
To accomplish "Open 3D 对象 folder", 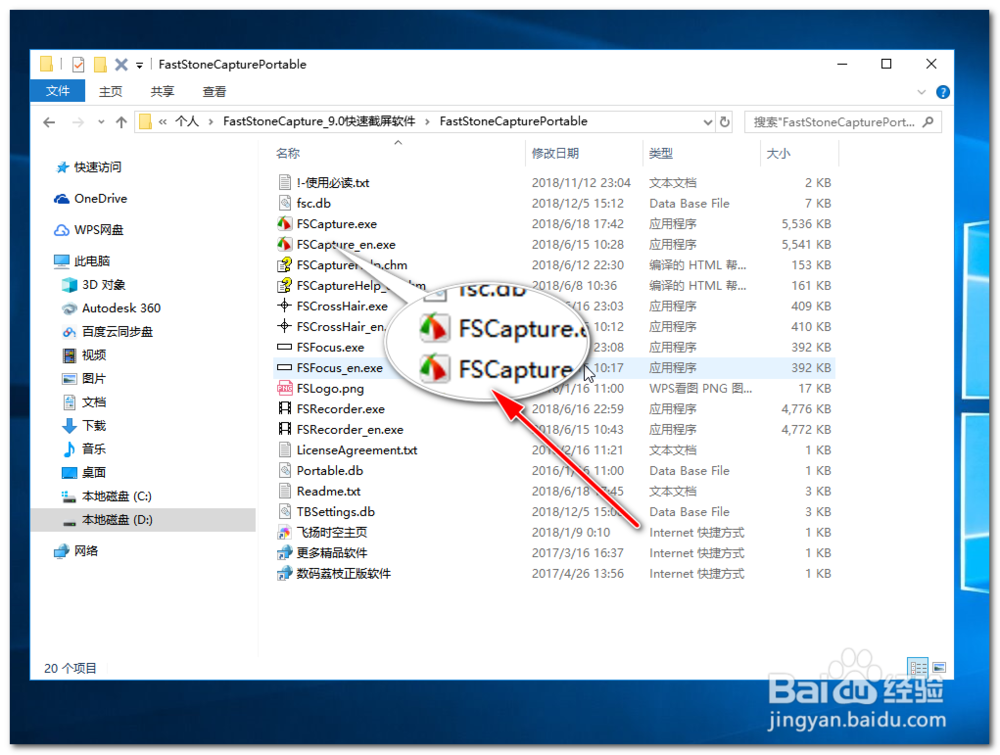I will tap(94, 284).
